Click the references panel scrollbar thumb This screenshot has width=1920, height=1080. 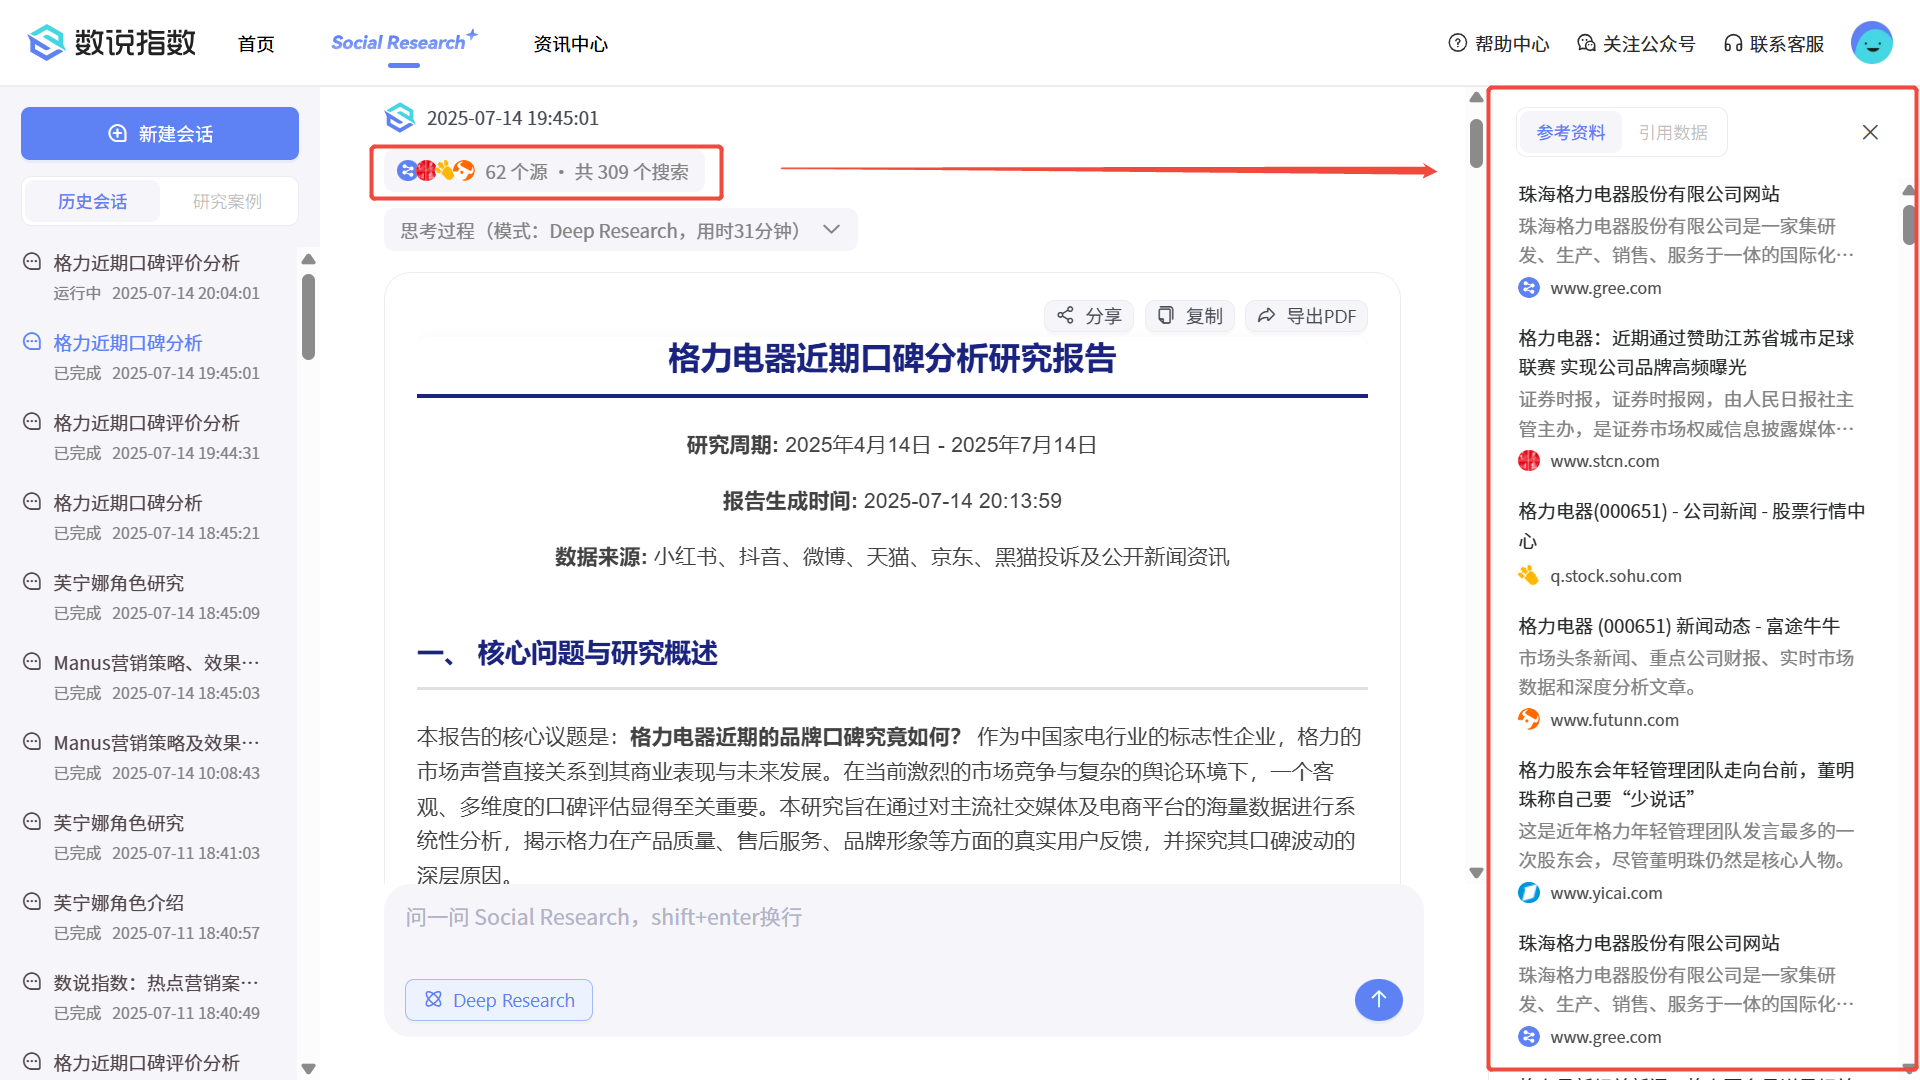[1908, 224]
